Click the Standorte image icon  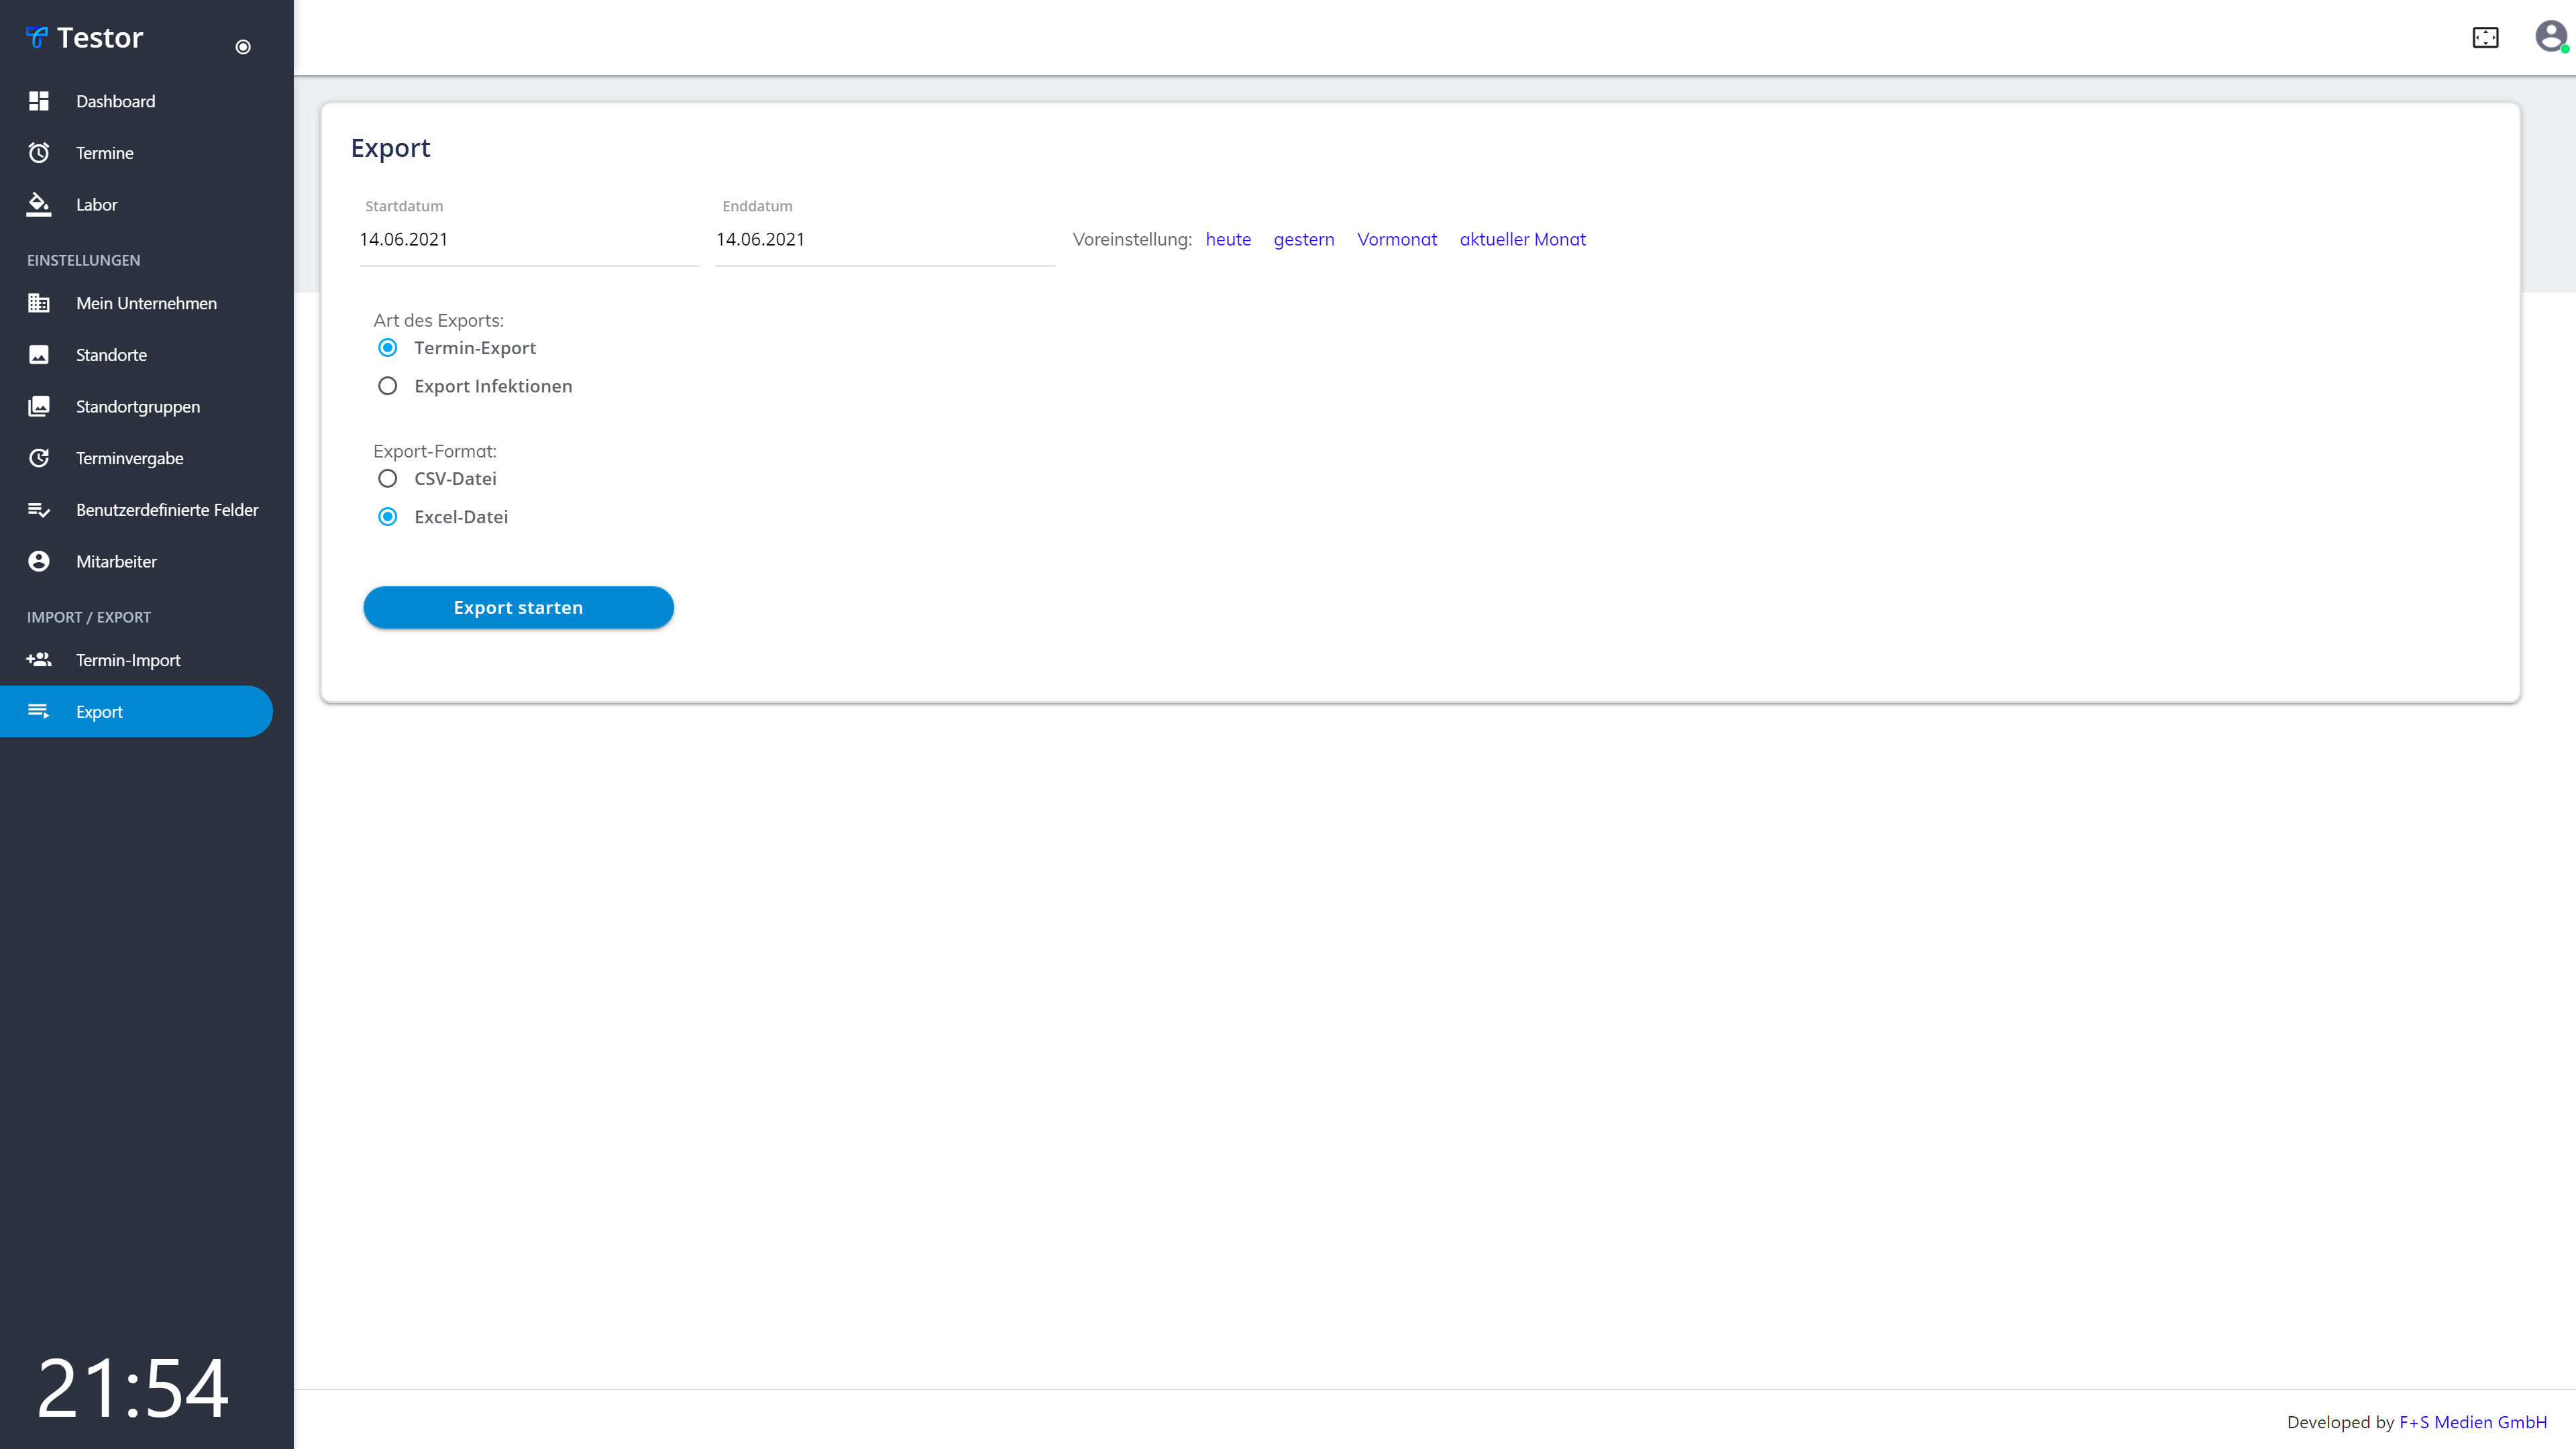point(39,355)
